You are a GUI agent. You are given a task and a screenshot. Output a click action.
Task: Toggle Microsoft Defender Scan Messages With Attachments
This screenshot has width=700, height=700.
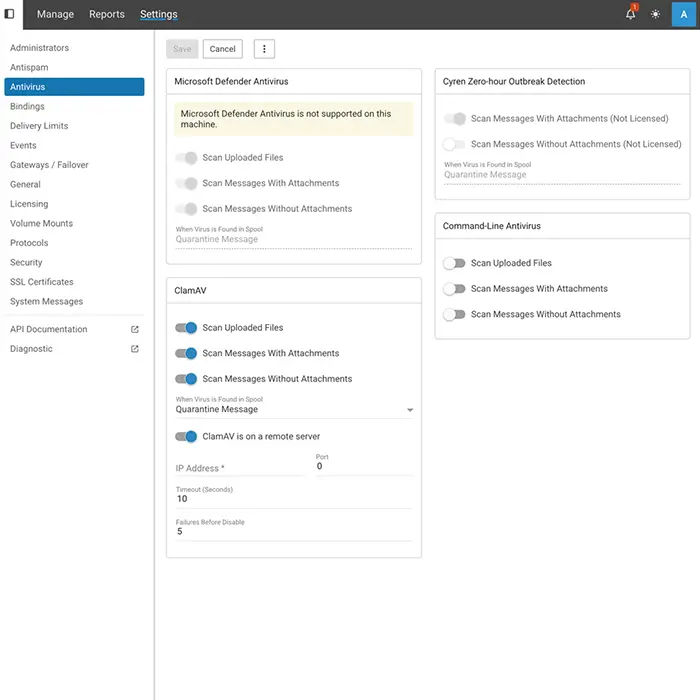[186, 183]
